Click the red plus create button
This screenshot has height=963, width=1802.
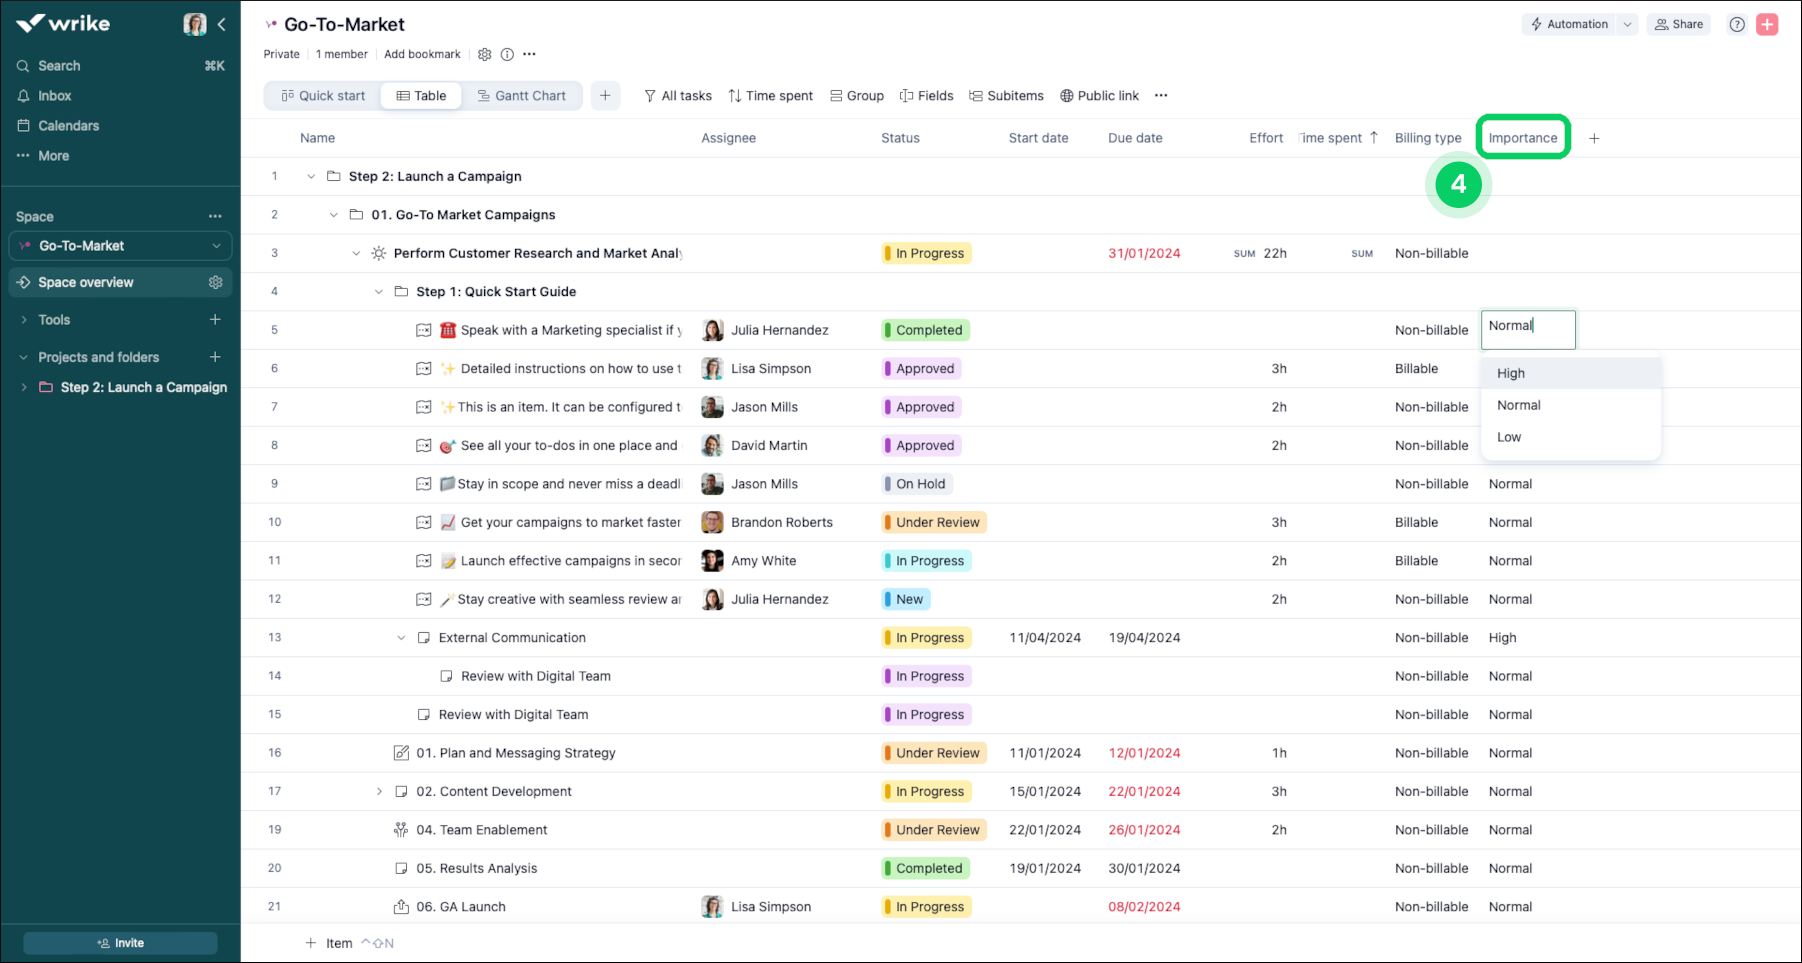click(x=1767, y=25)
